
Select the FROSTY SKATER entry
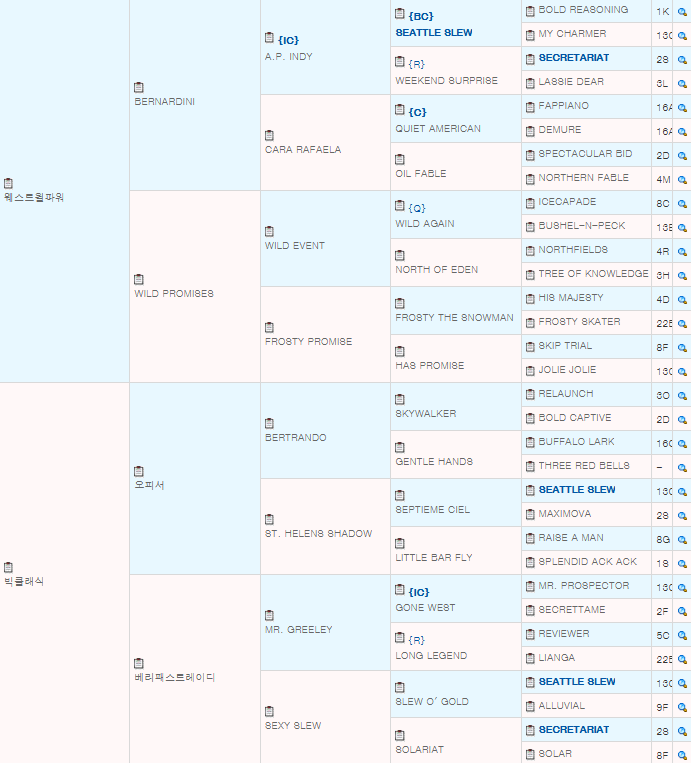click(579, 322)
